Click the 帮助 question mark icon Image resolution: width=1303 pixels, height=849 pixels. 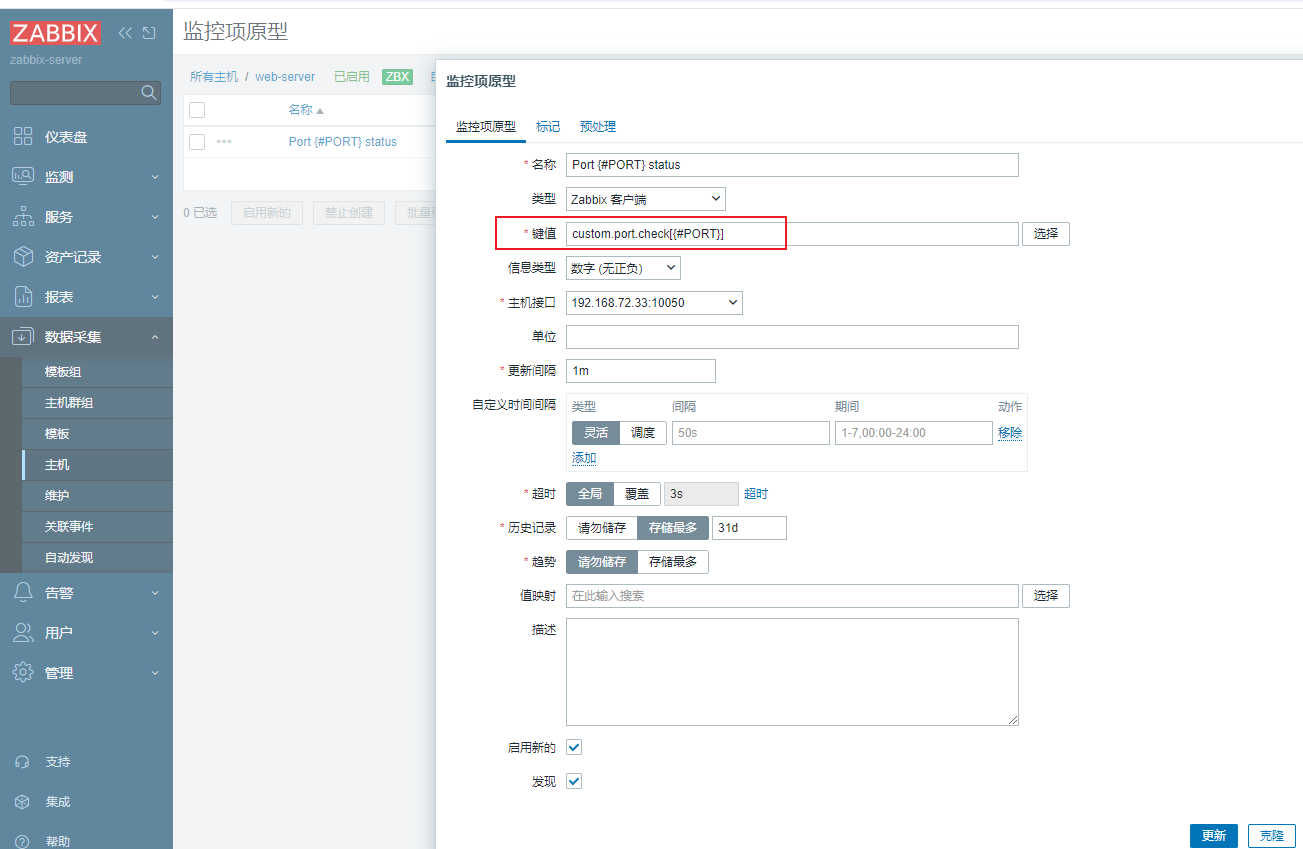coord(22,842)
